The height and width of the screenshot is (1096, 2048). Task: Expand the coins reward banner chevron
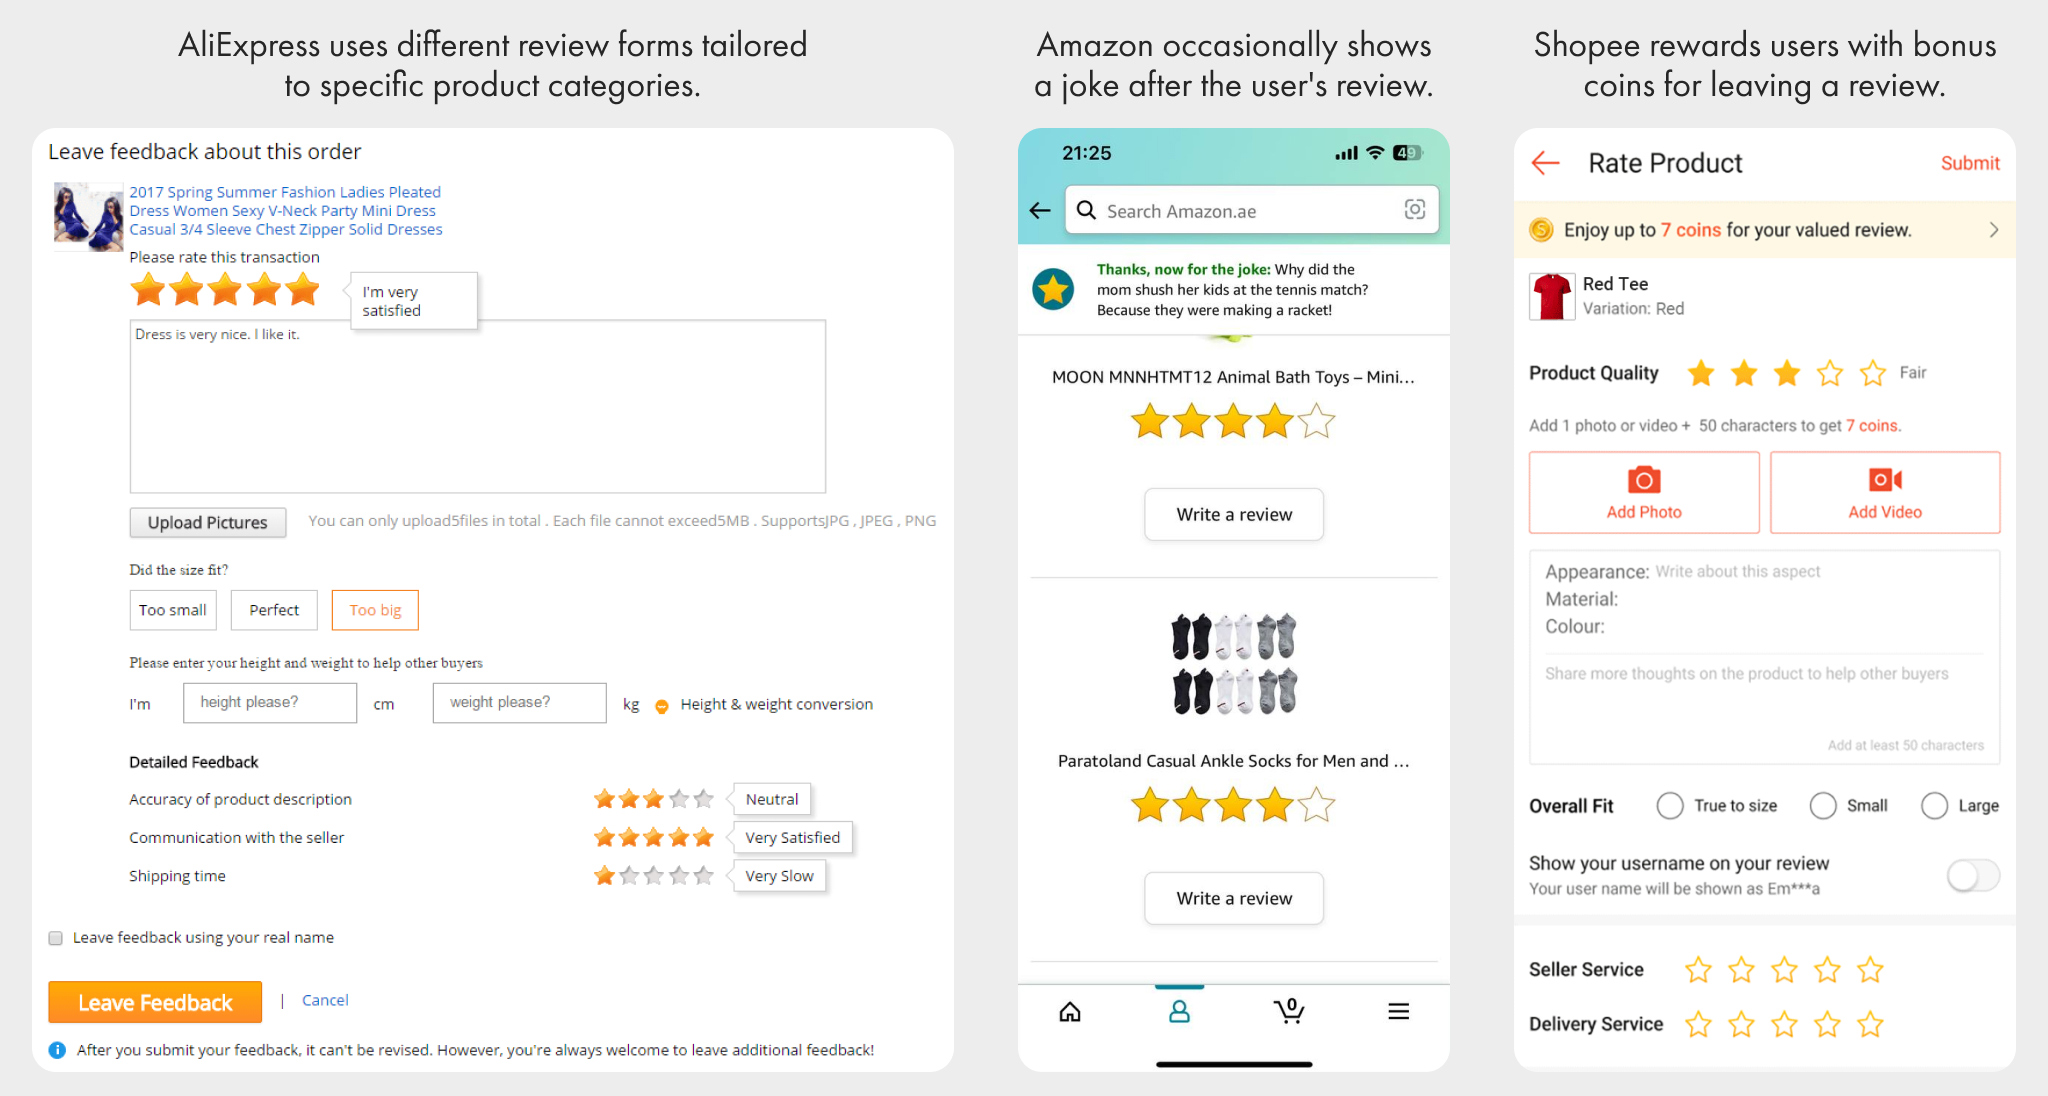tap(1993, 230)
